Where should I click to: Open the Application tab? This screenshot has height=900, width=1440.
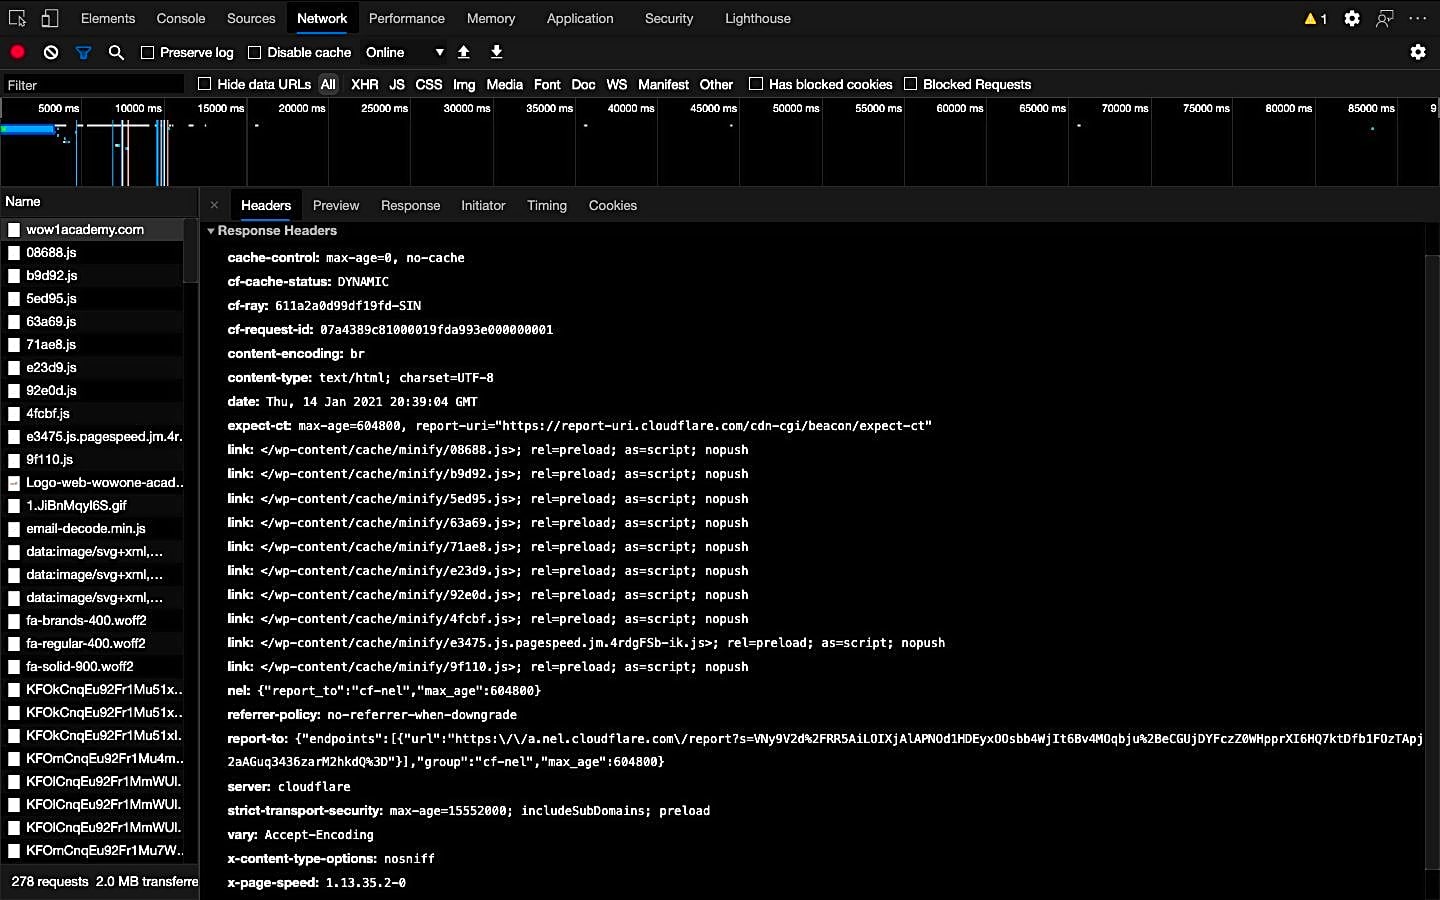point(580,19)
